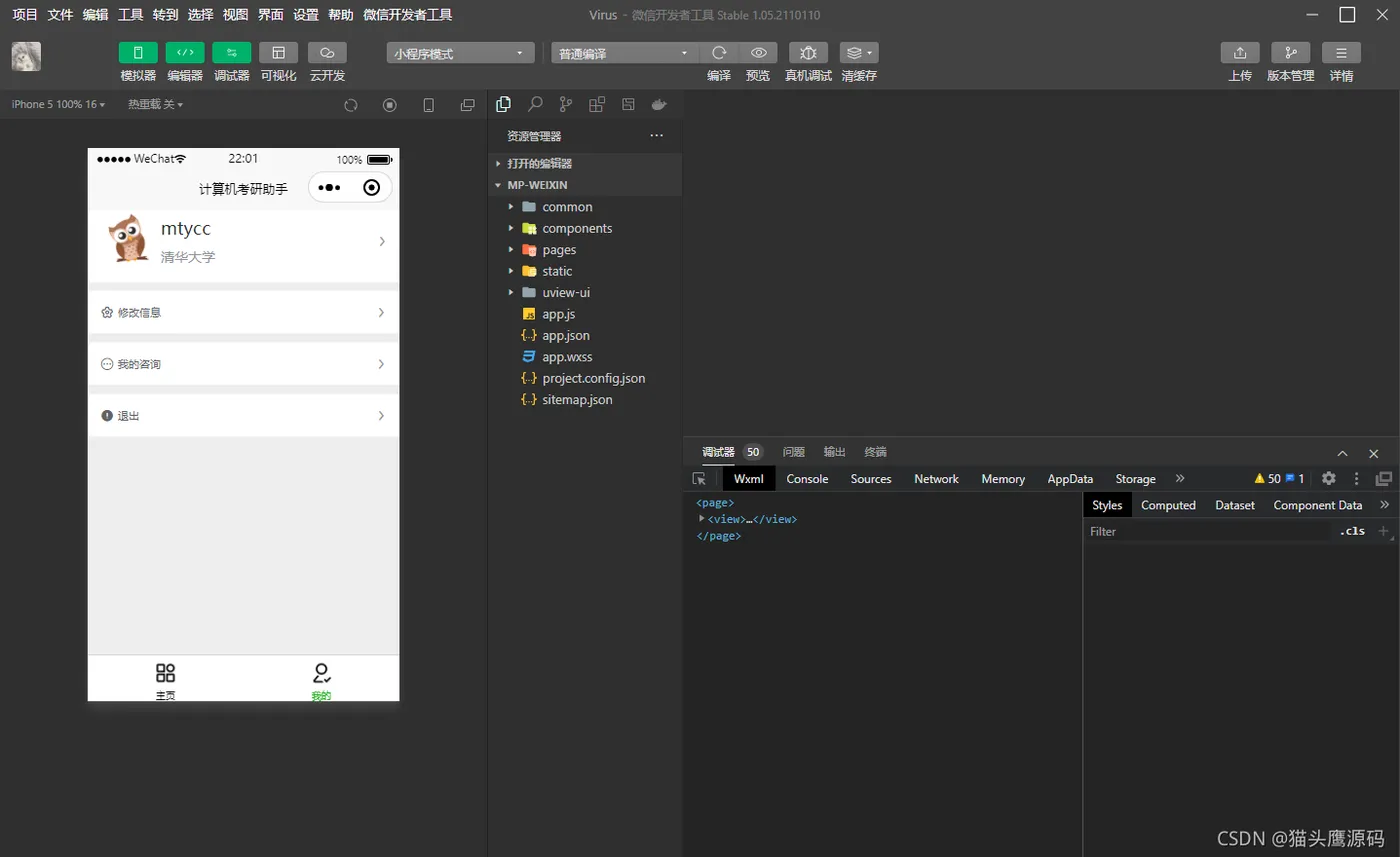Toggle the simulator (模拟器) panel button

tap(138, 53)
